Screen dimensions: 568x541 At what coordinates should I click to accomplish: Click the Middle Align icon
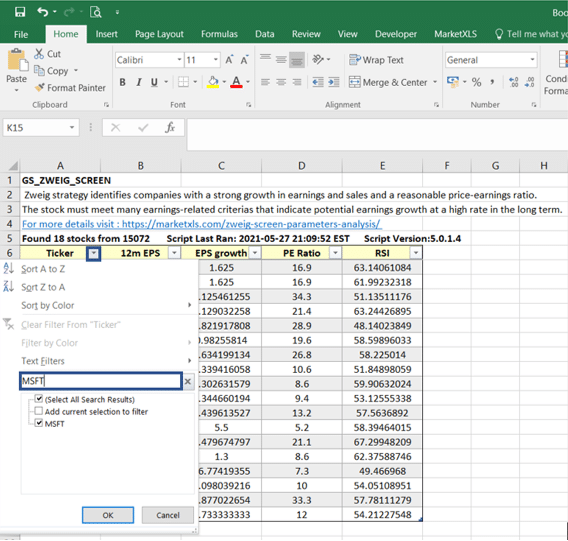(x=281, y=59)
